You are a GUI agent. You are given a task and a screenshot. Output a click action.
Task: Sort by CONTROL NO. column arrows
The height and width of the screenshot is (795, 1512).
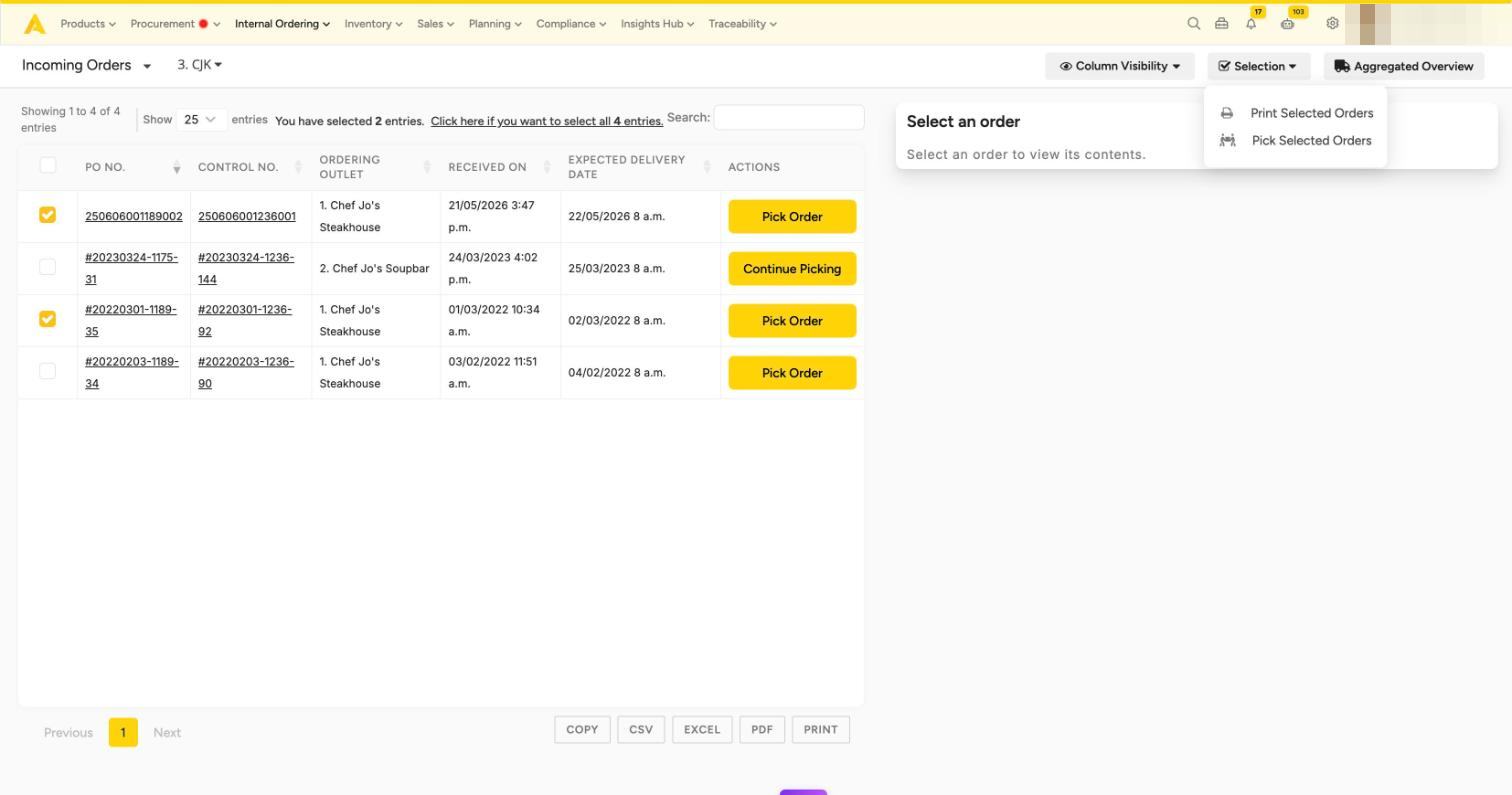pyautogui.click(x=298, y=167)
